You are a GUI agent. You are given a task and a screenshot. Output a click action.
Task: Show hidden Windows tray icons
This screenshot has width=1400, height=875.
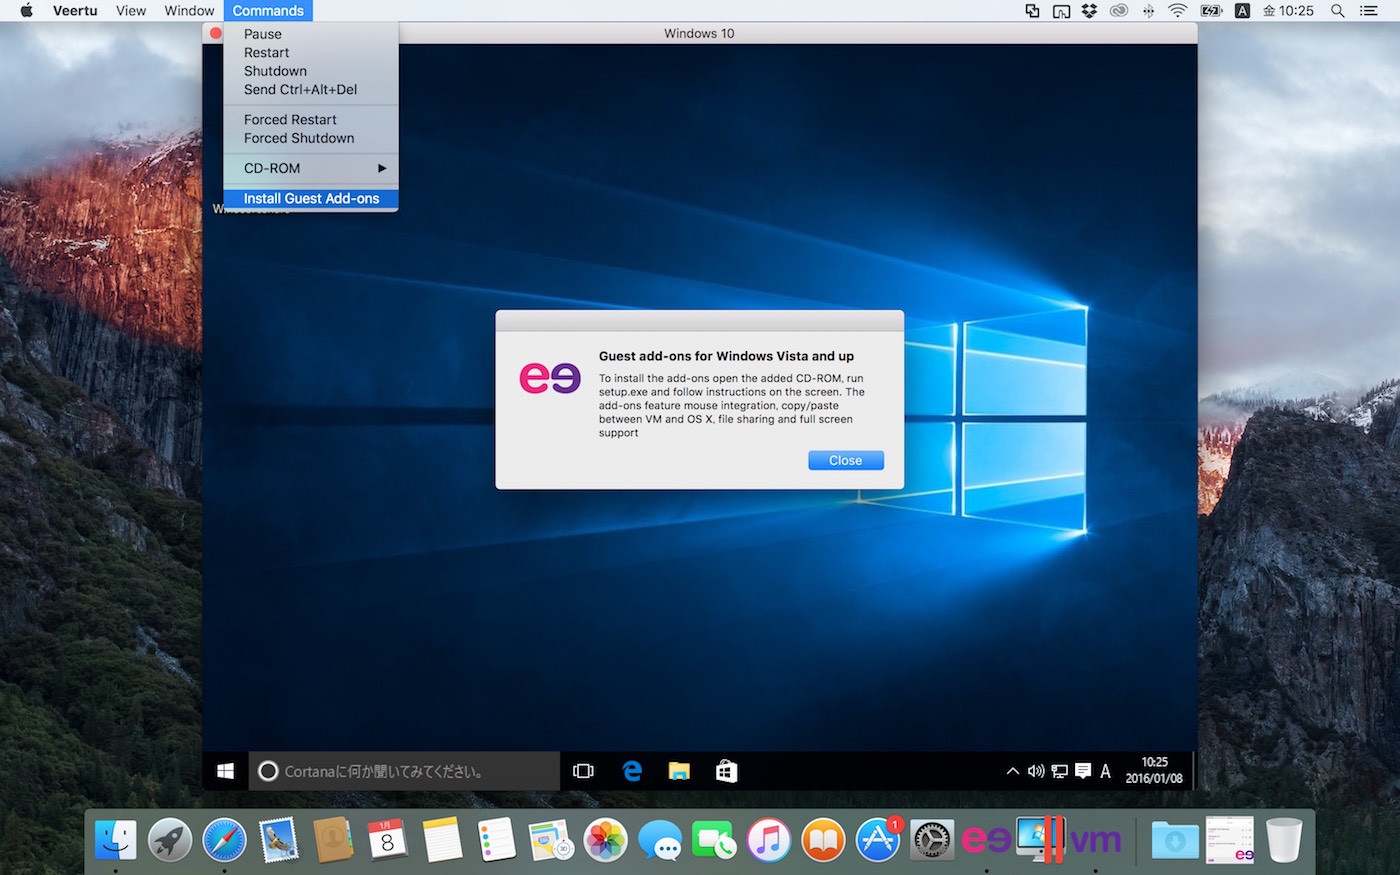coord(1012,771)
